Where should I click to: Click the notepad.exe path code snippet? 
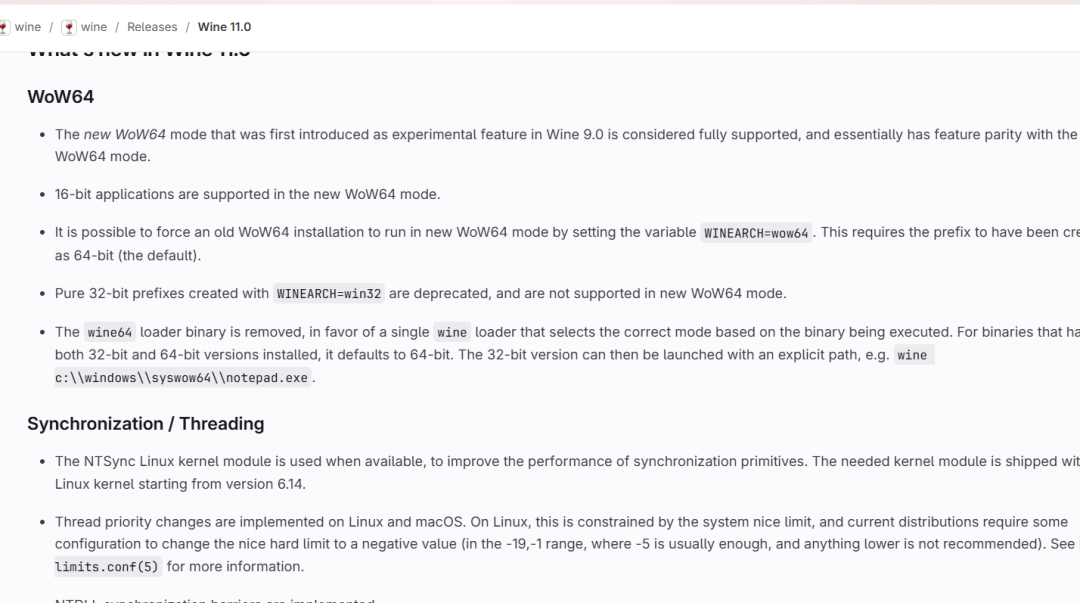click(183, 378)
